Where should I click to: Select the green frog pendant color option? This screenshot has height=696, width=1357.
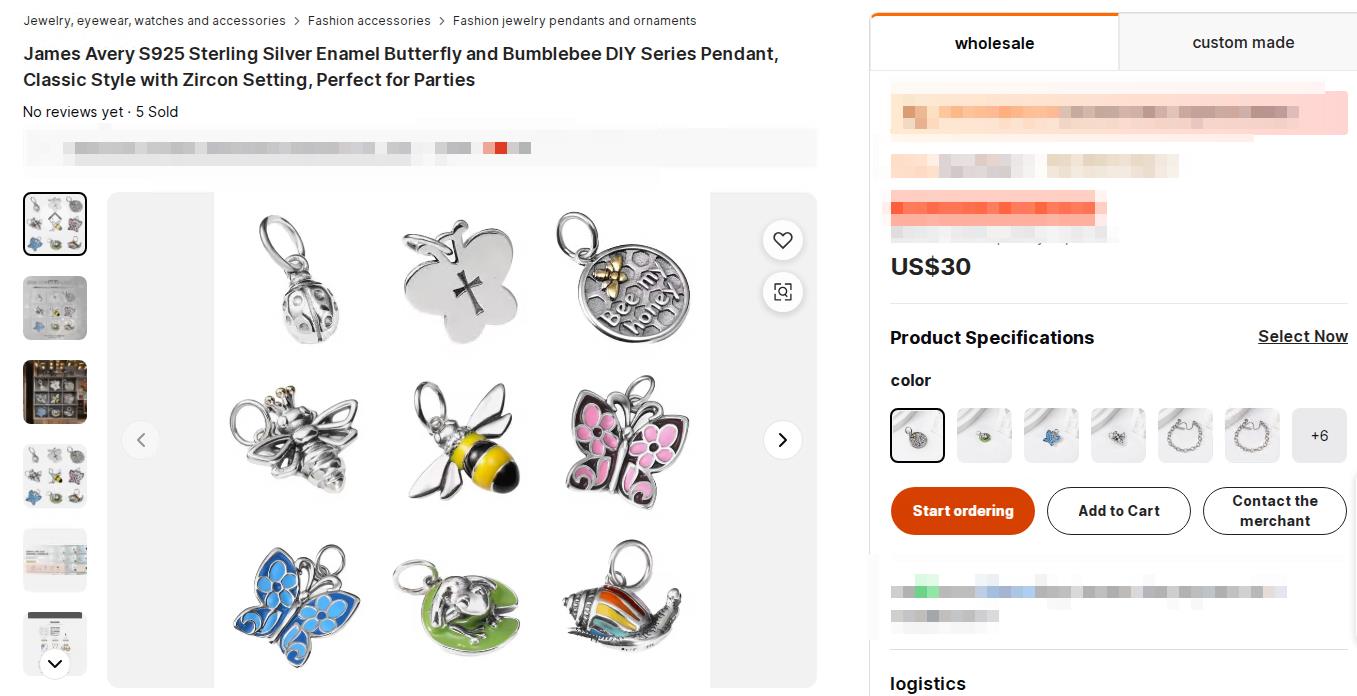pos(984,436)
